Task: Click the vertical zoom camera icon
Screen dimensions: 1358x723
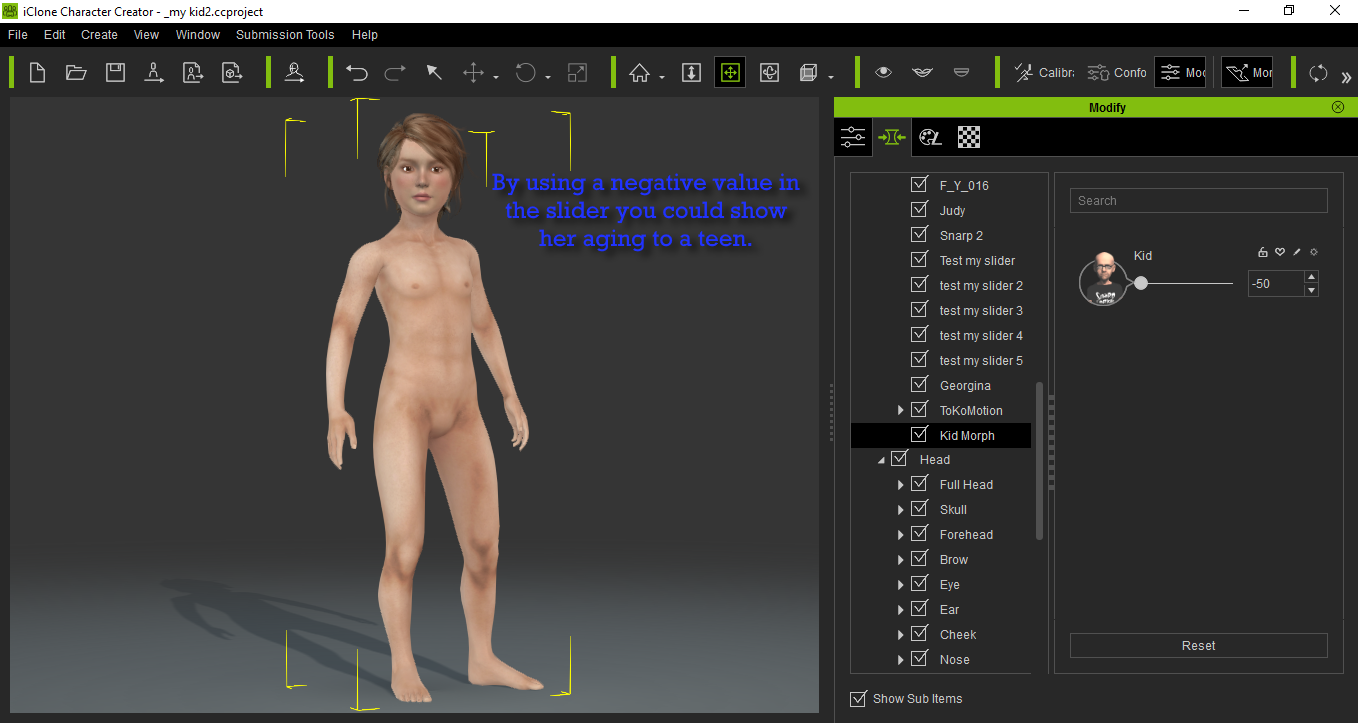Action: (691, 72)
